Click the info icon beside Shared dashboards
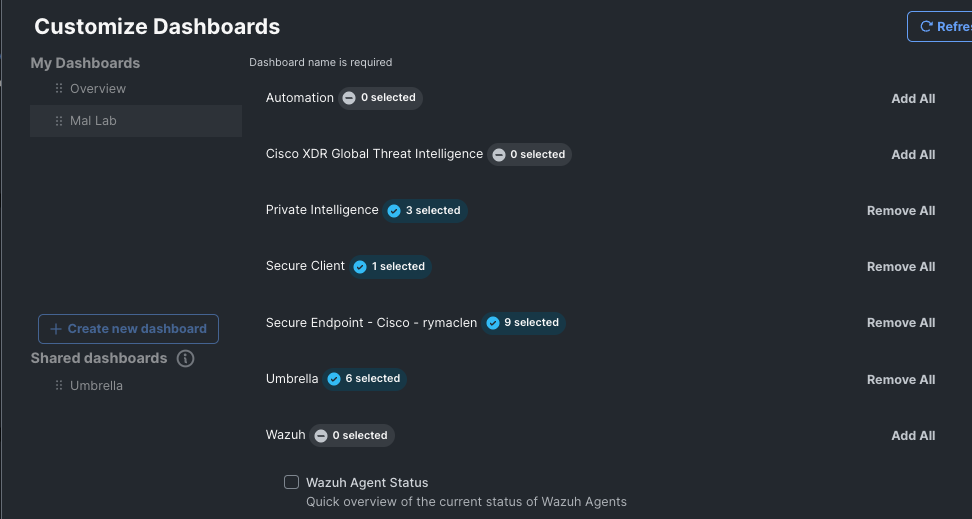Viewport: 972px width, 519px height. tap(185, 358)
